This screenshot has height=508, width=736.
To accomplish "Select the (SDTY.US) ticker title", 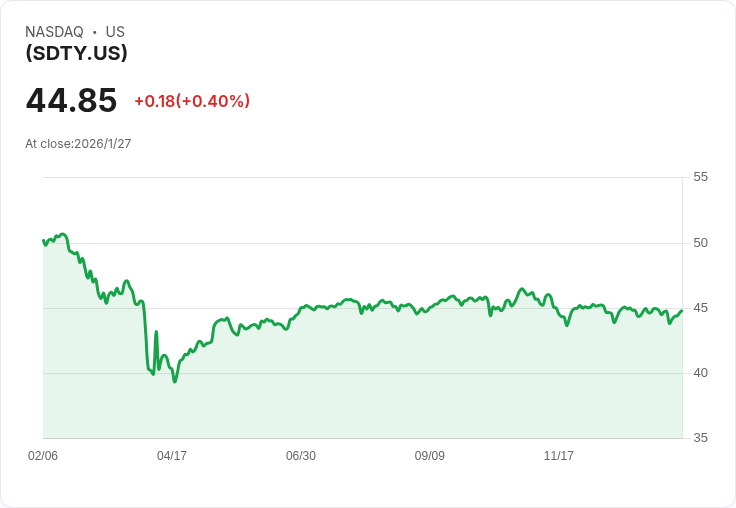I will (76, 53).
